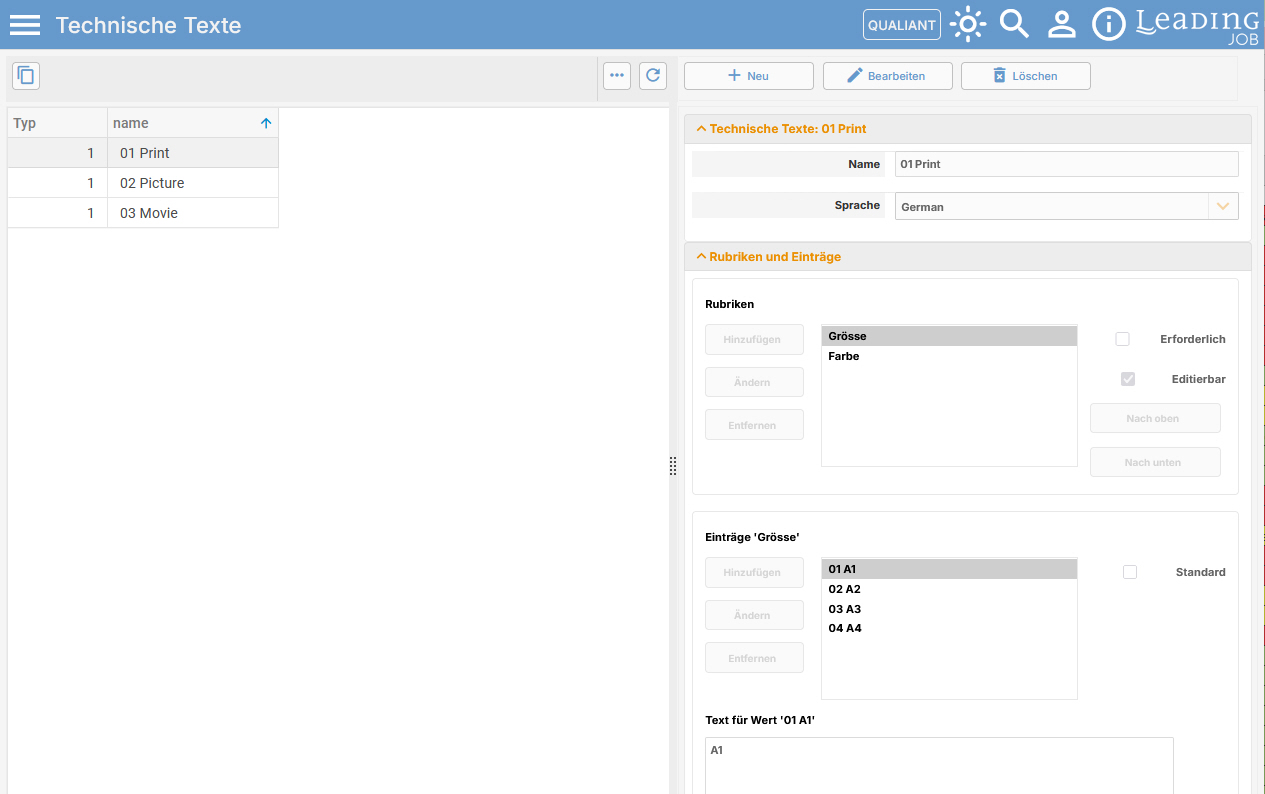Image resolution: width=1265 pixels, height=794 pixels.
Task: Enable the Standard checkbox
Action: click(x=1130, y=572)
